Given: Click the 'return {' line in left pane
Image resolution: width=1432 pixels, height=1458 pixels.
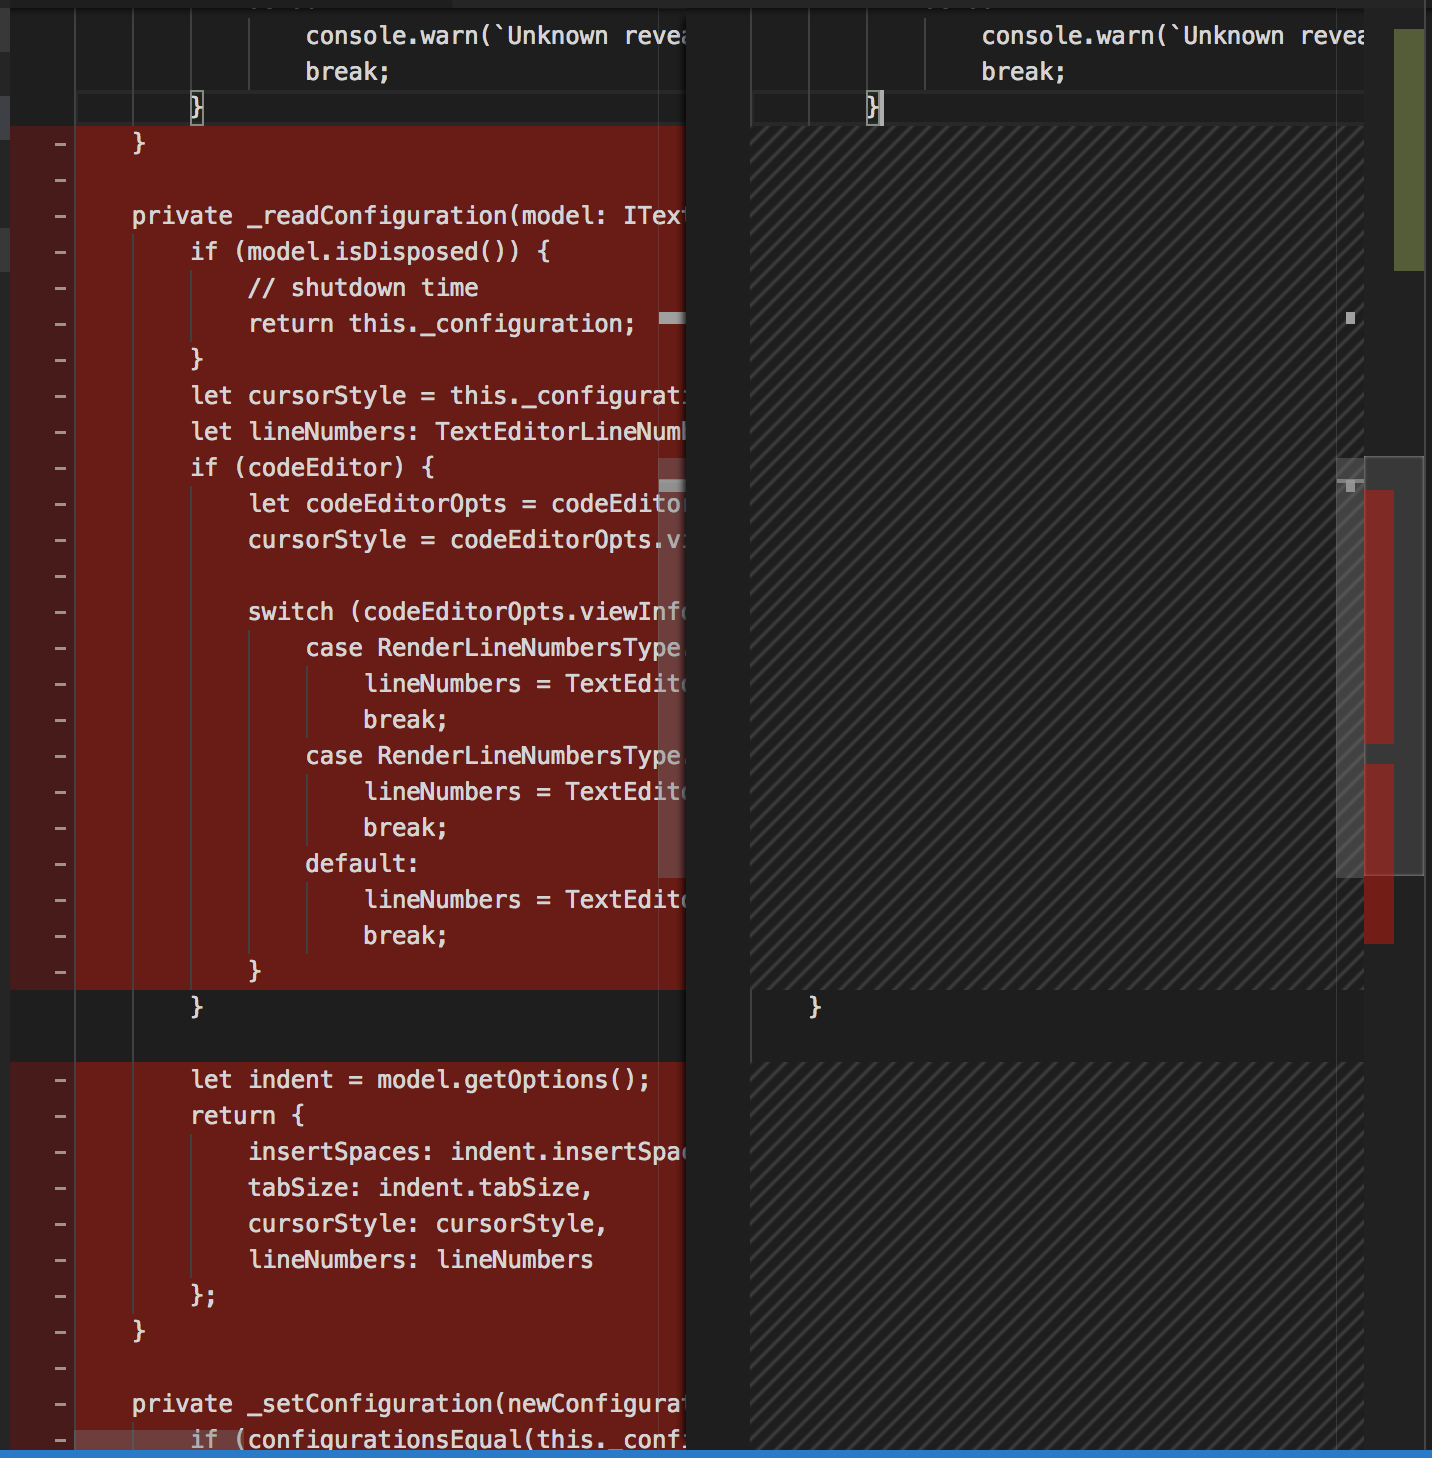Looking at the screenshot, I should click(x=247, y=1116).
